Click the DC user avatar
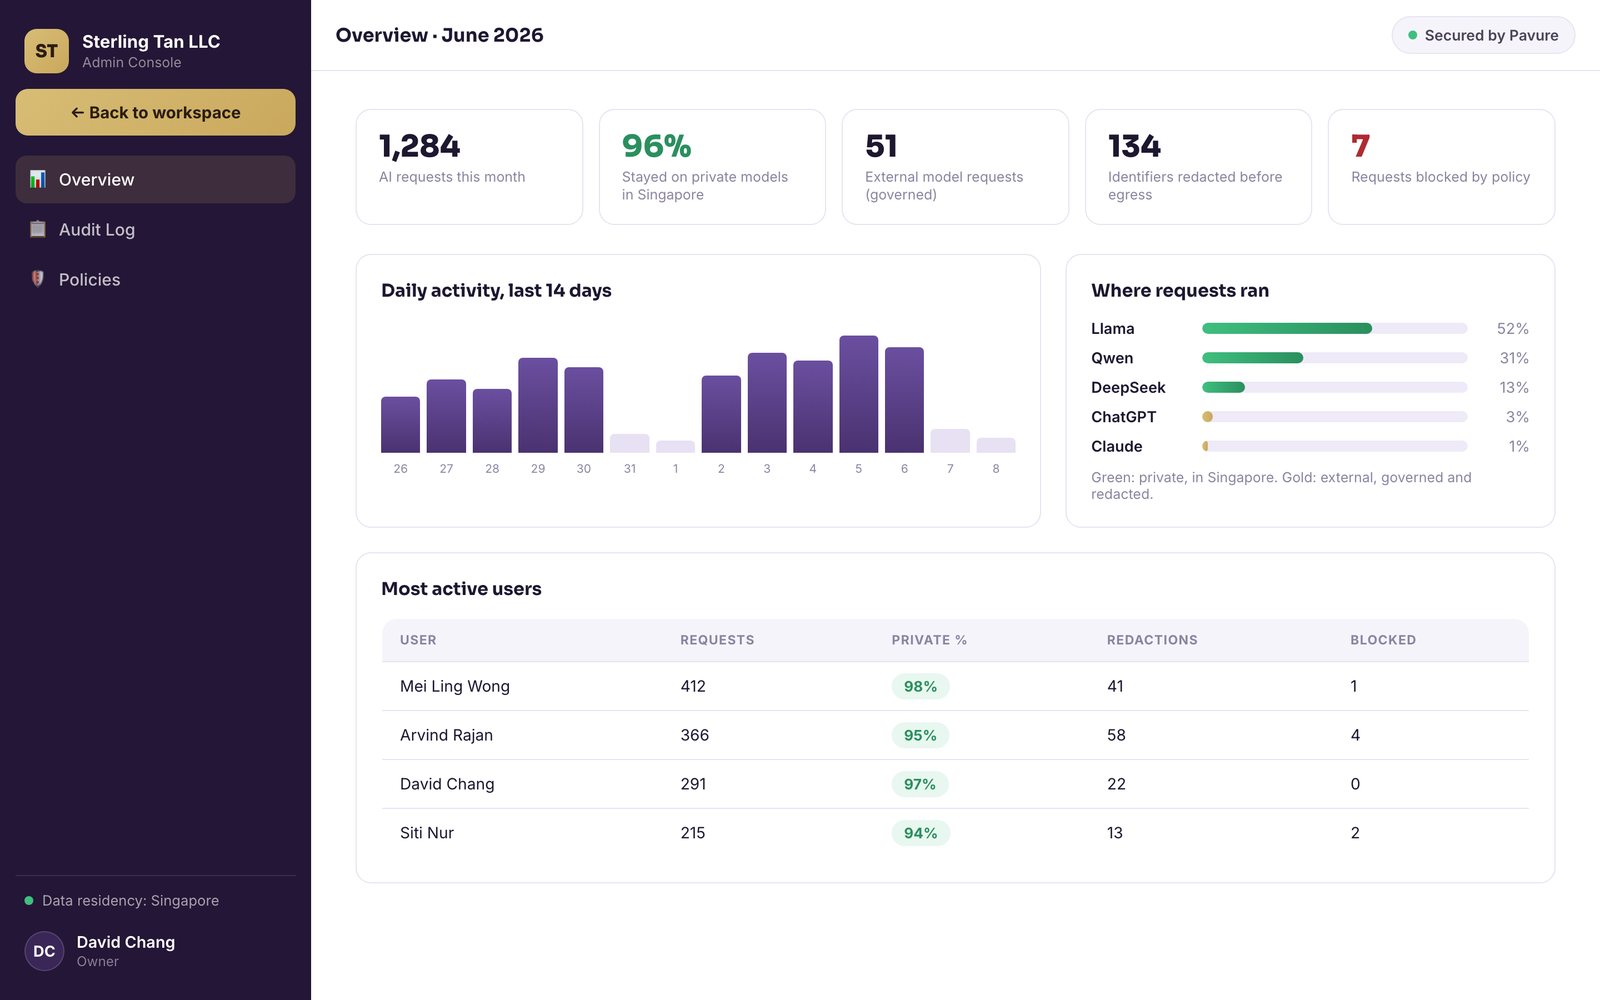Image resolution: width=1600 pixels, height=1000 pixels. (44, 951)
